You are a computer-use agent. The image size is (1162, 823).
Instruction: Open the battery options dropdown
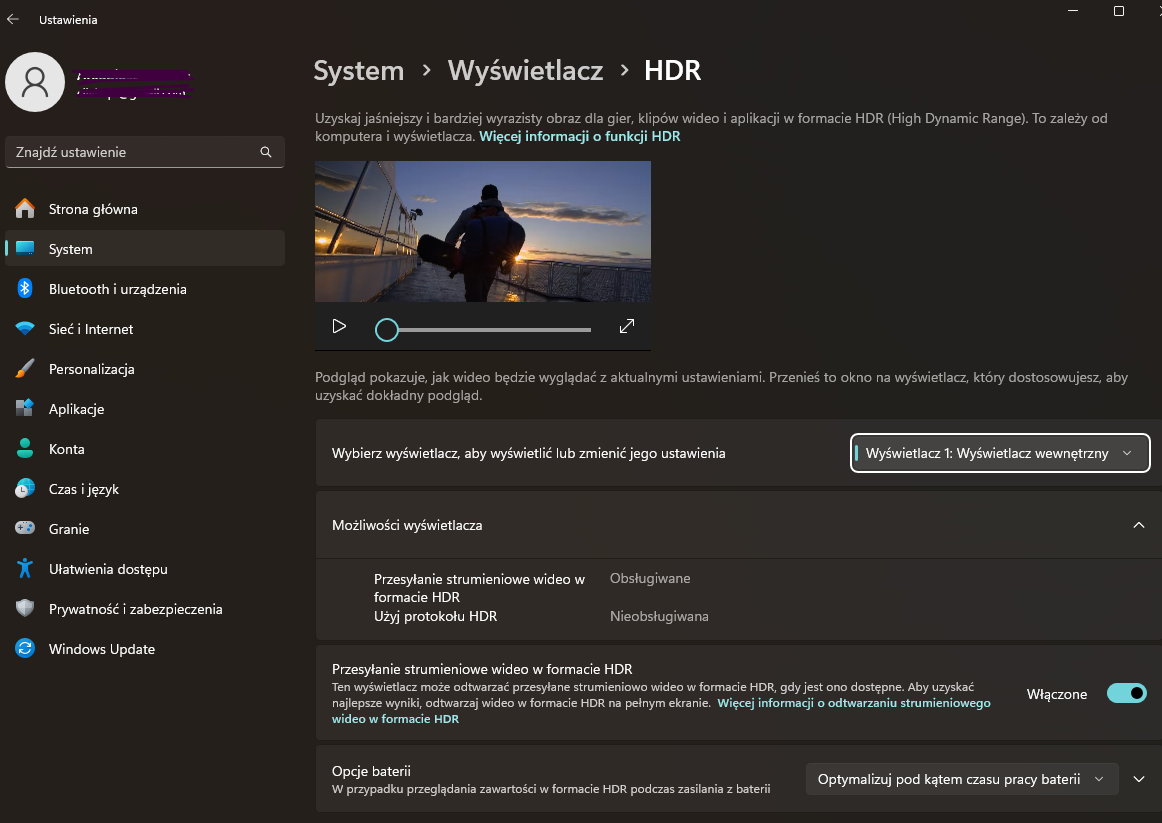click(961, 779)
